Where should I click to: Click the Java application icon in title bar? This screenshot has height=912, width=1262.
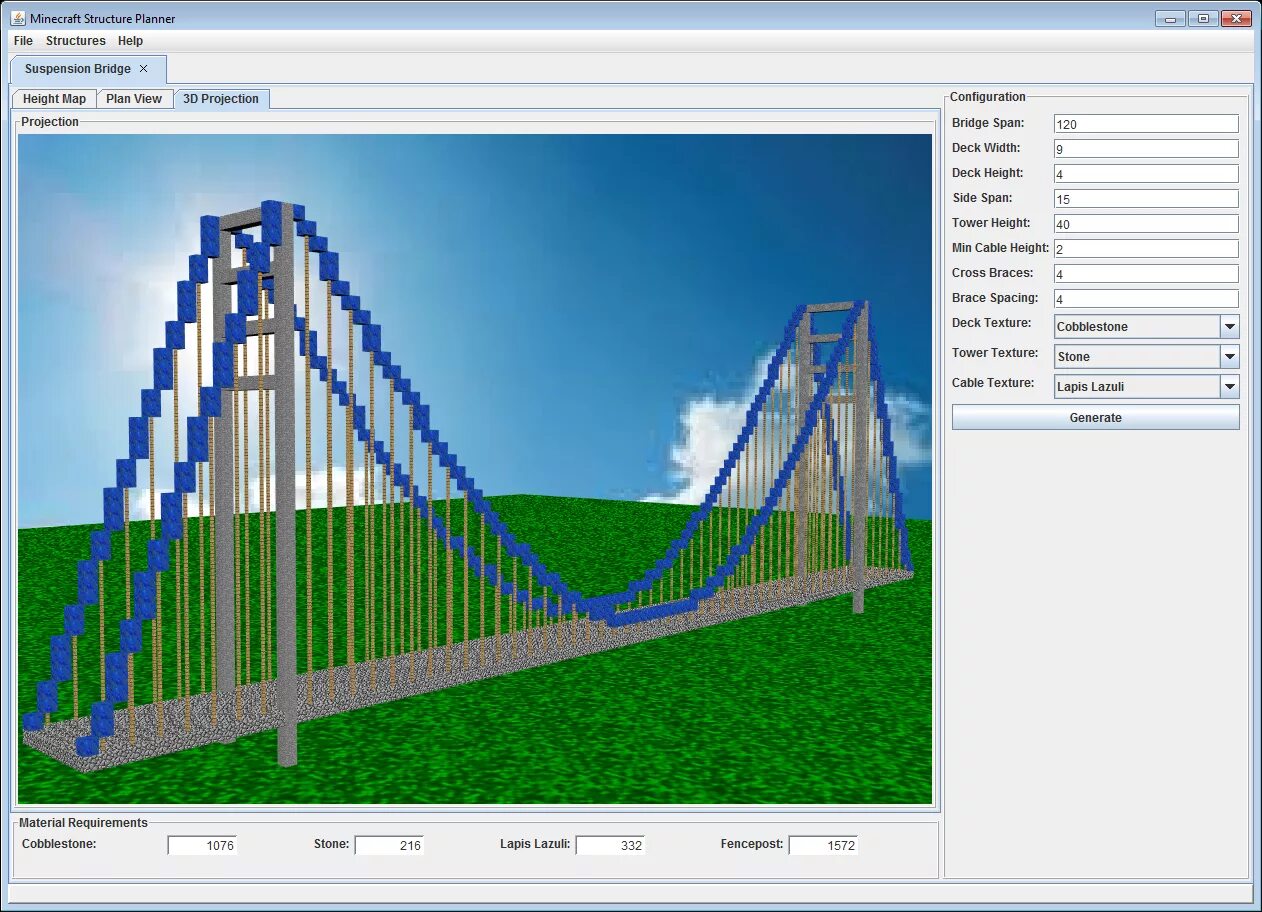pos(18,18)
